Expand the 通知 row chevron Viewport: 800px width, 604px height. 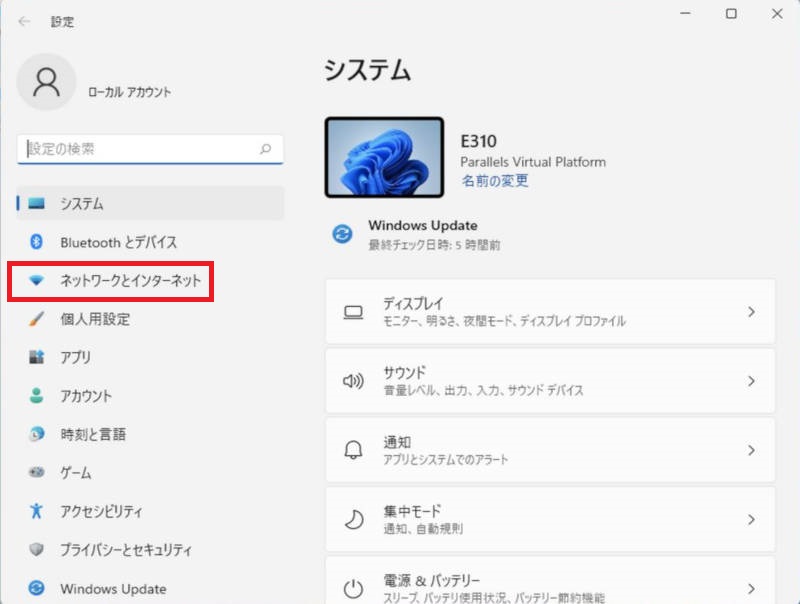point(751,450)
